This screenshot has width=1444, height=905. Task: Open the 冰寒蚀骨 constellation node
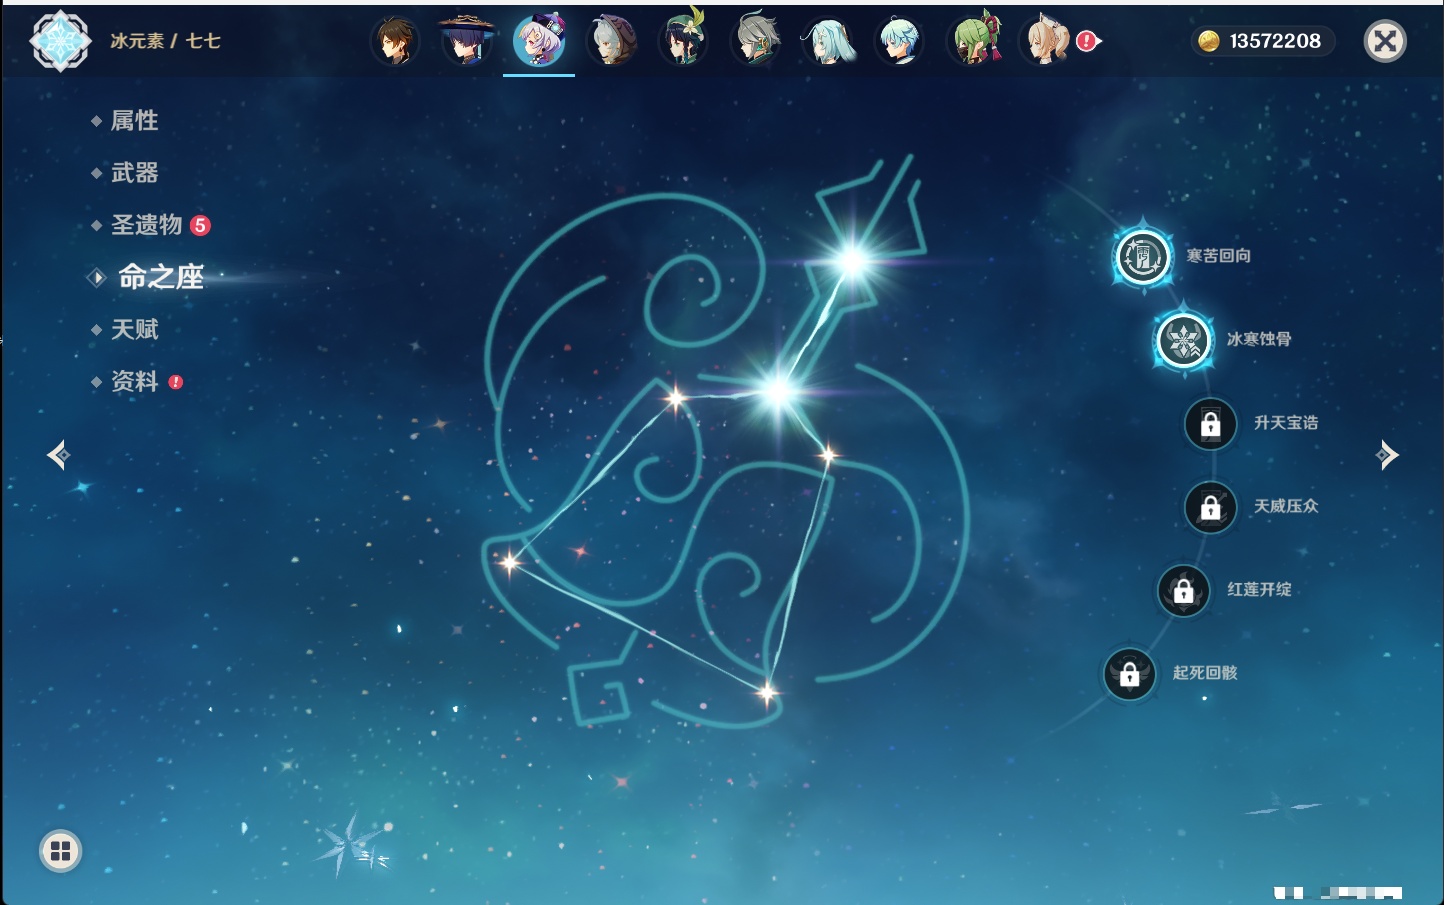1184,339
